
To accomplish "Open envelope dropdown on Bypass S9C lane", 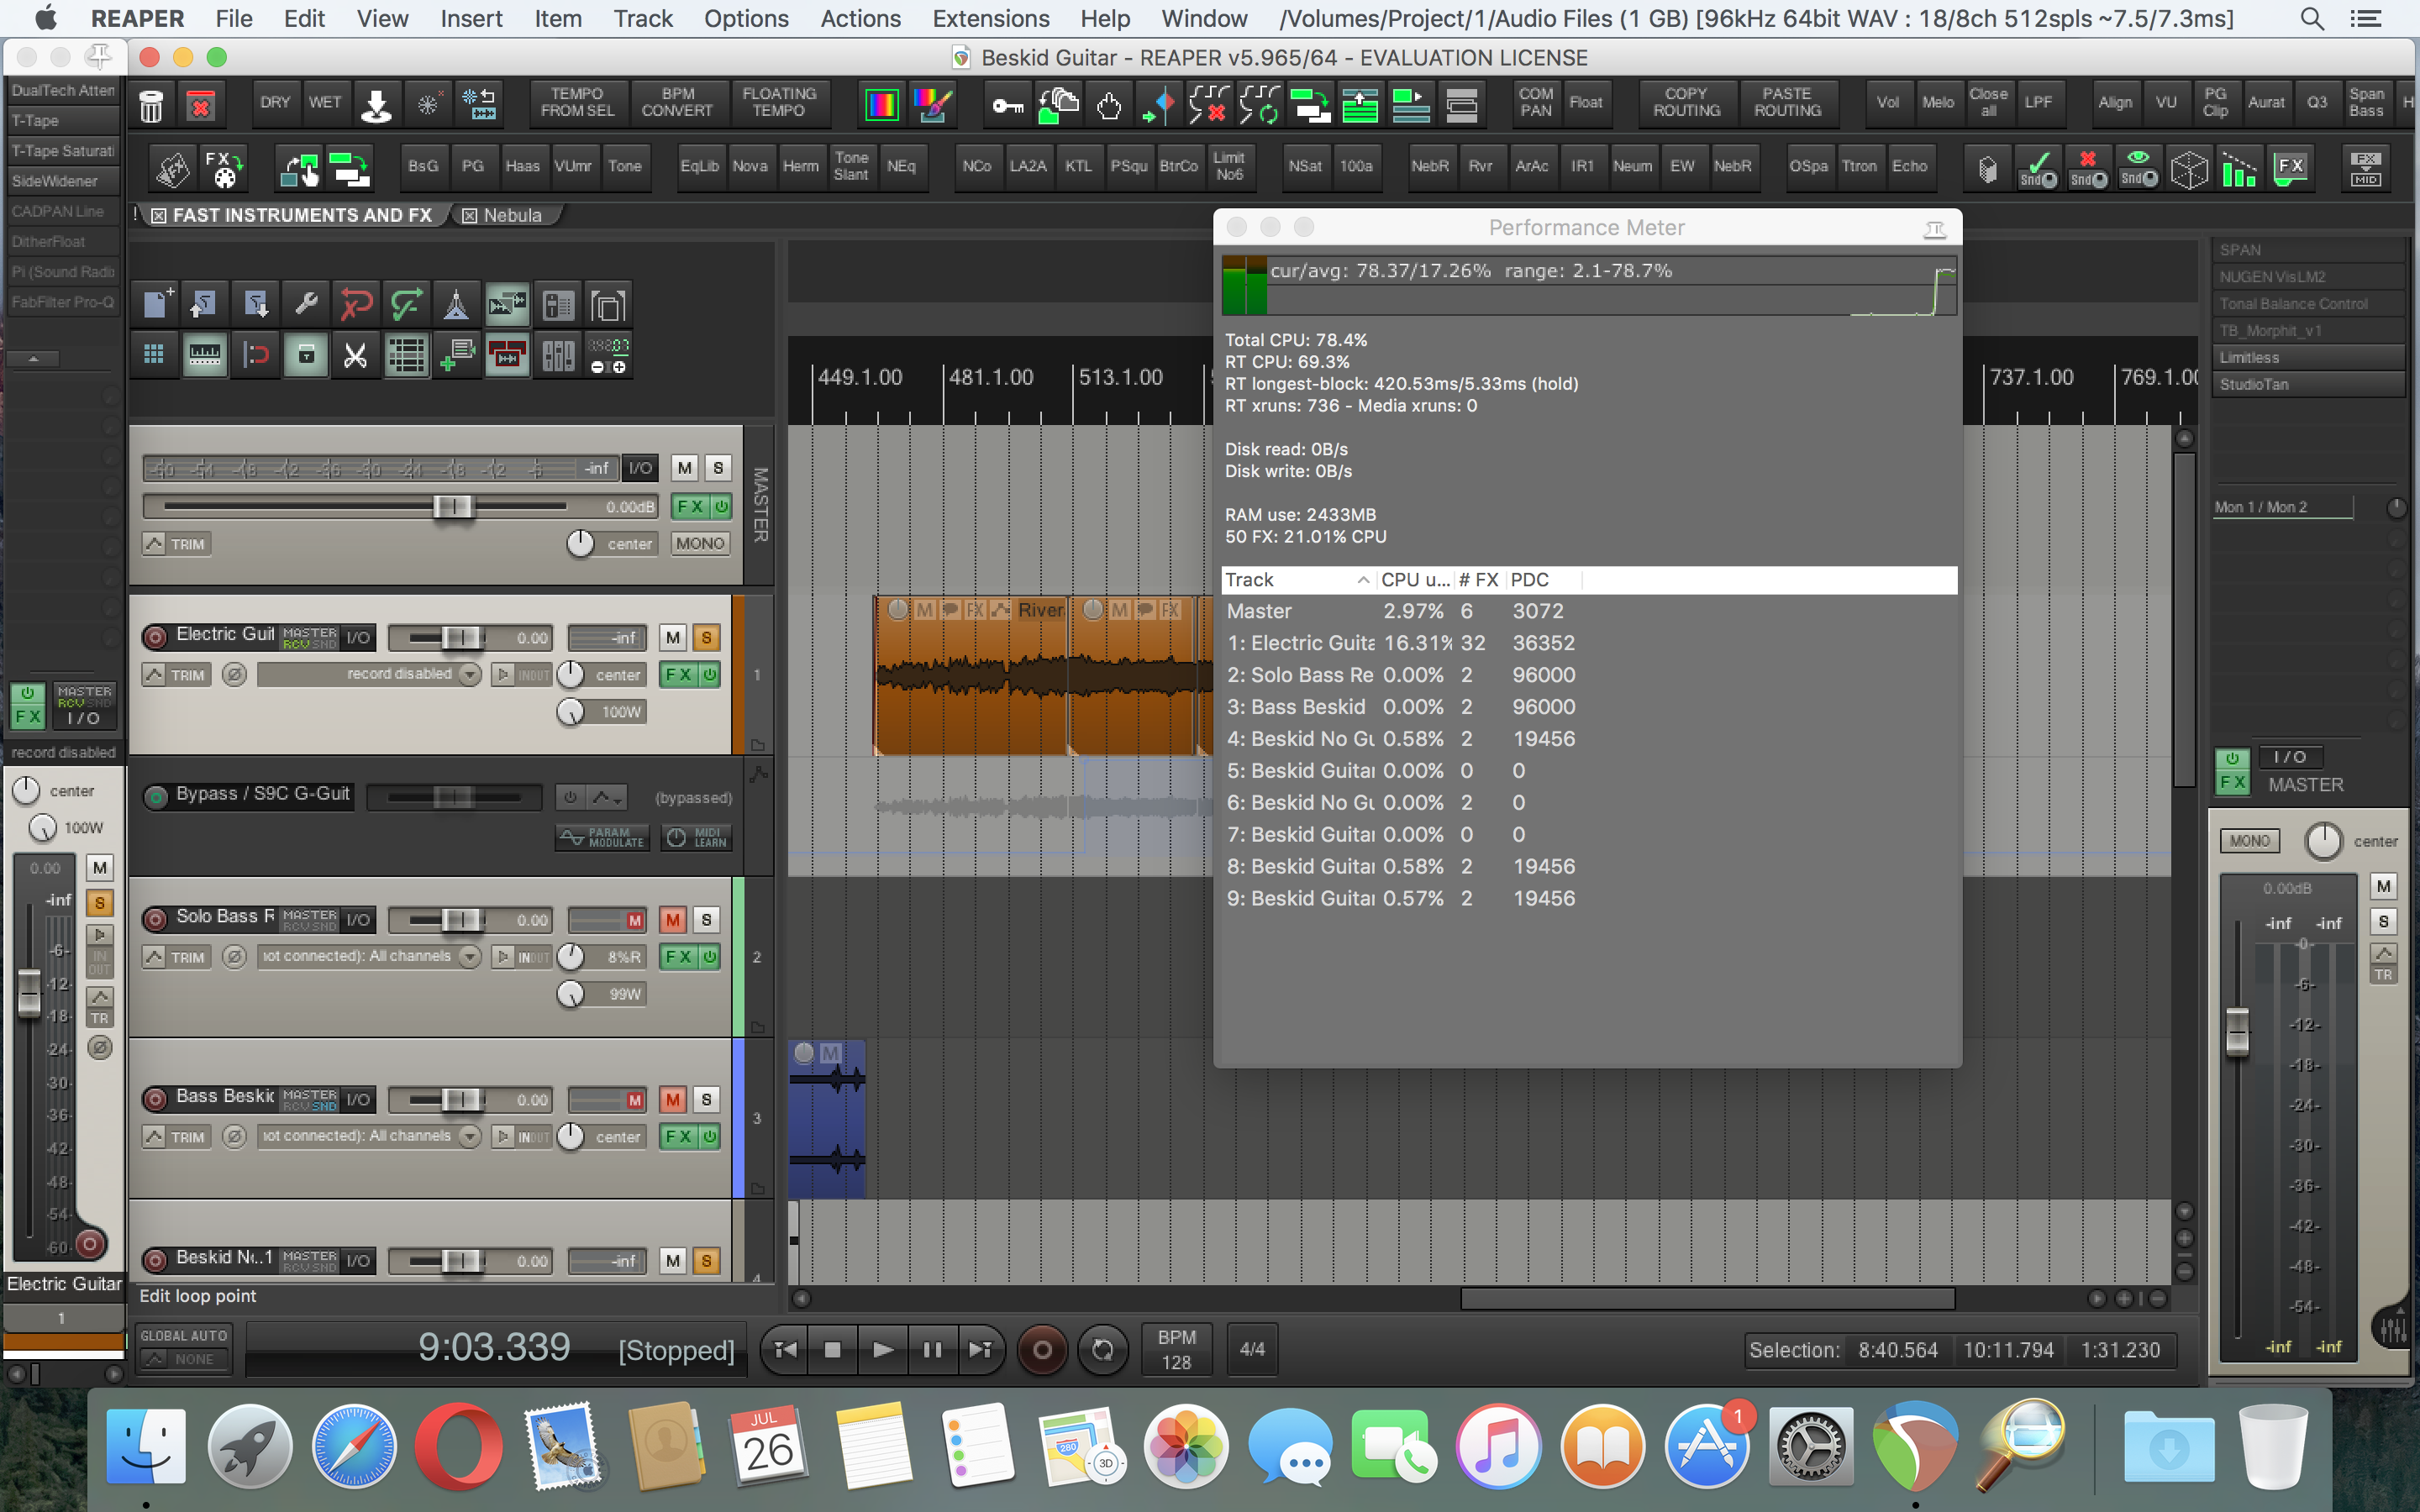I will [607, 798].
